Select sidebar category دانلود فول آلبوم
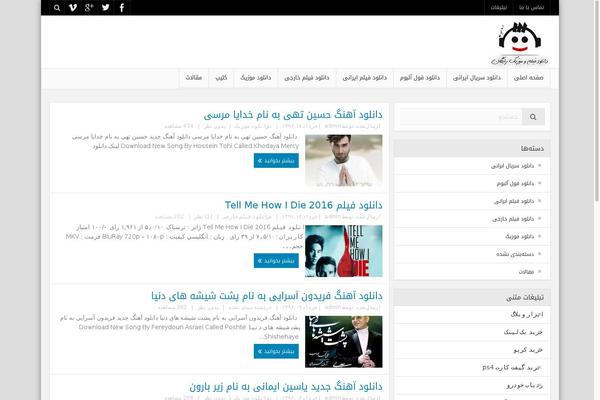The image size is (600, 400). tap(515, 183)
